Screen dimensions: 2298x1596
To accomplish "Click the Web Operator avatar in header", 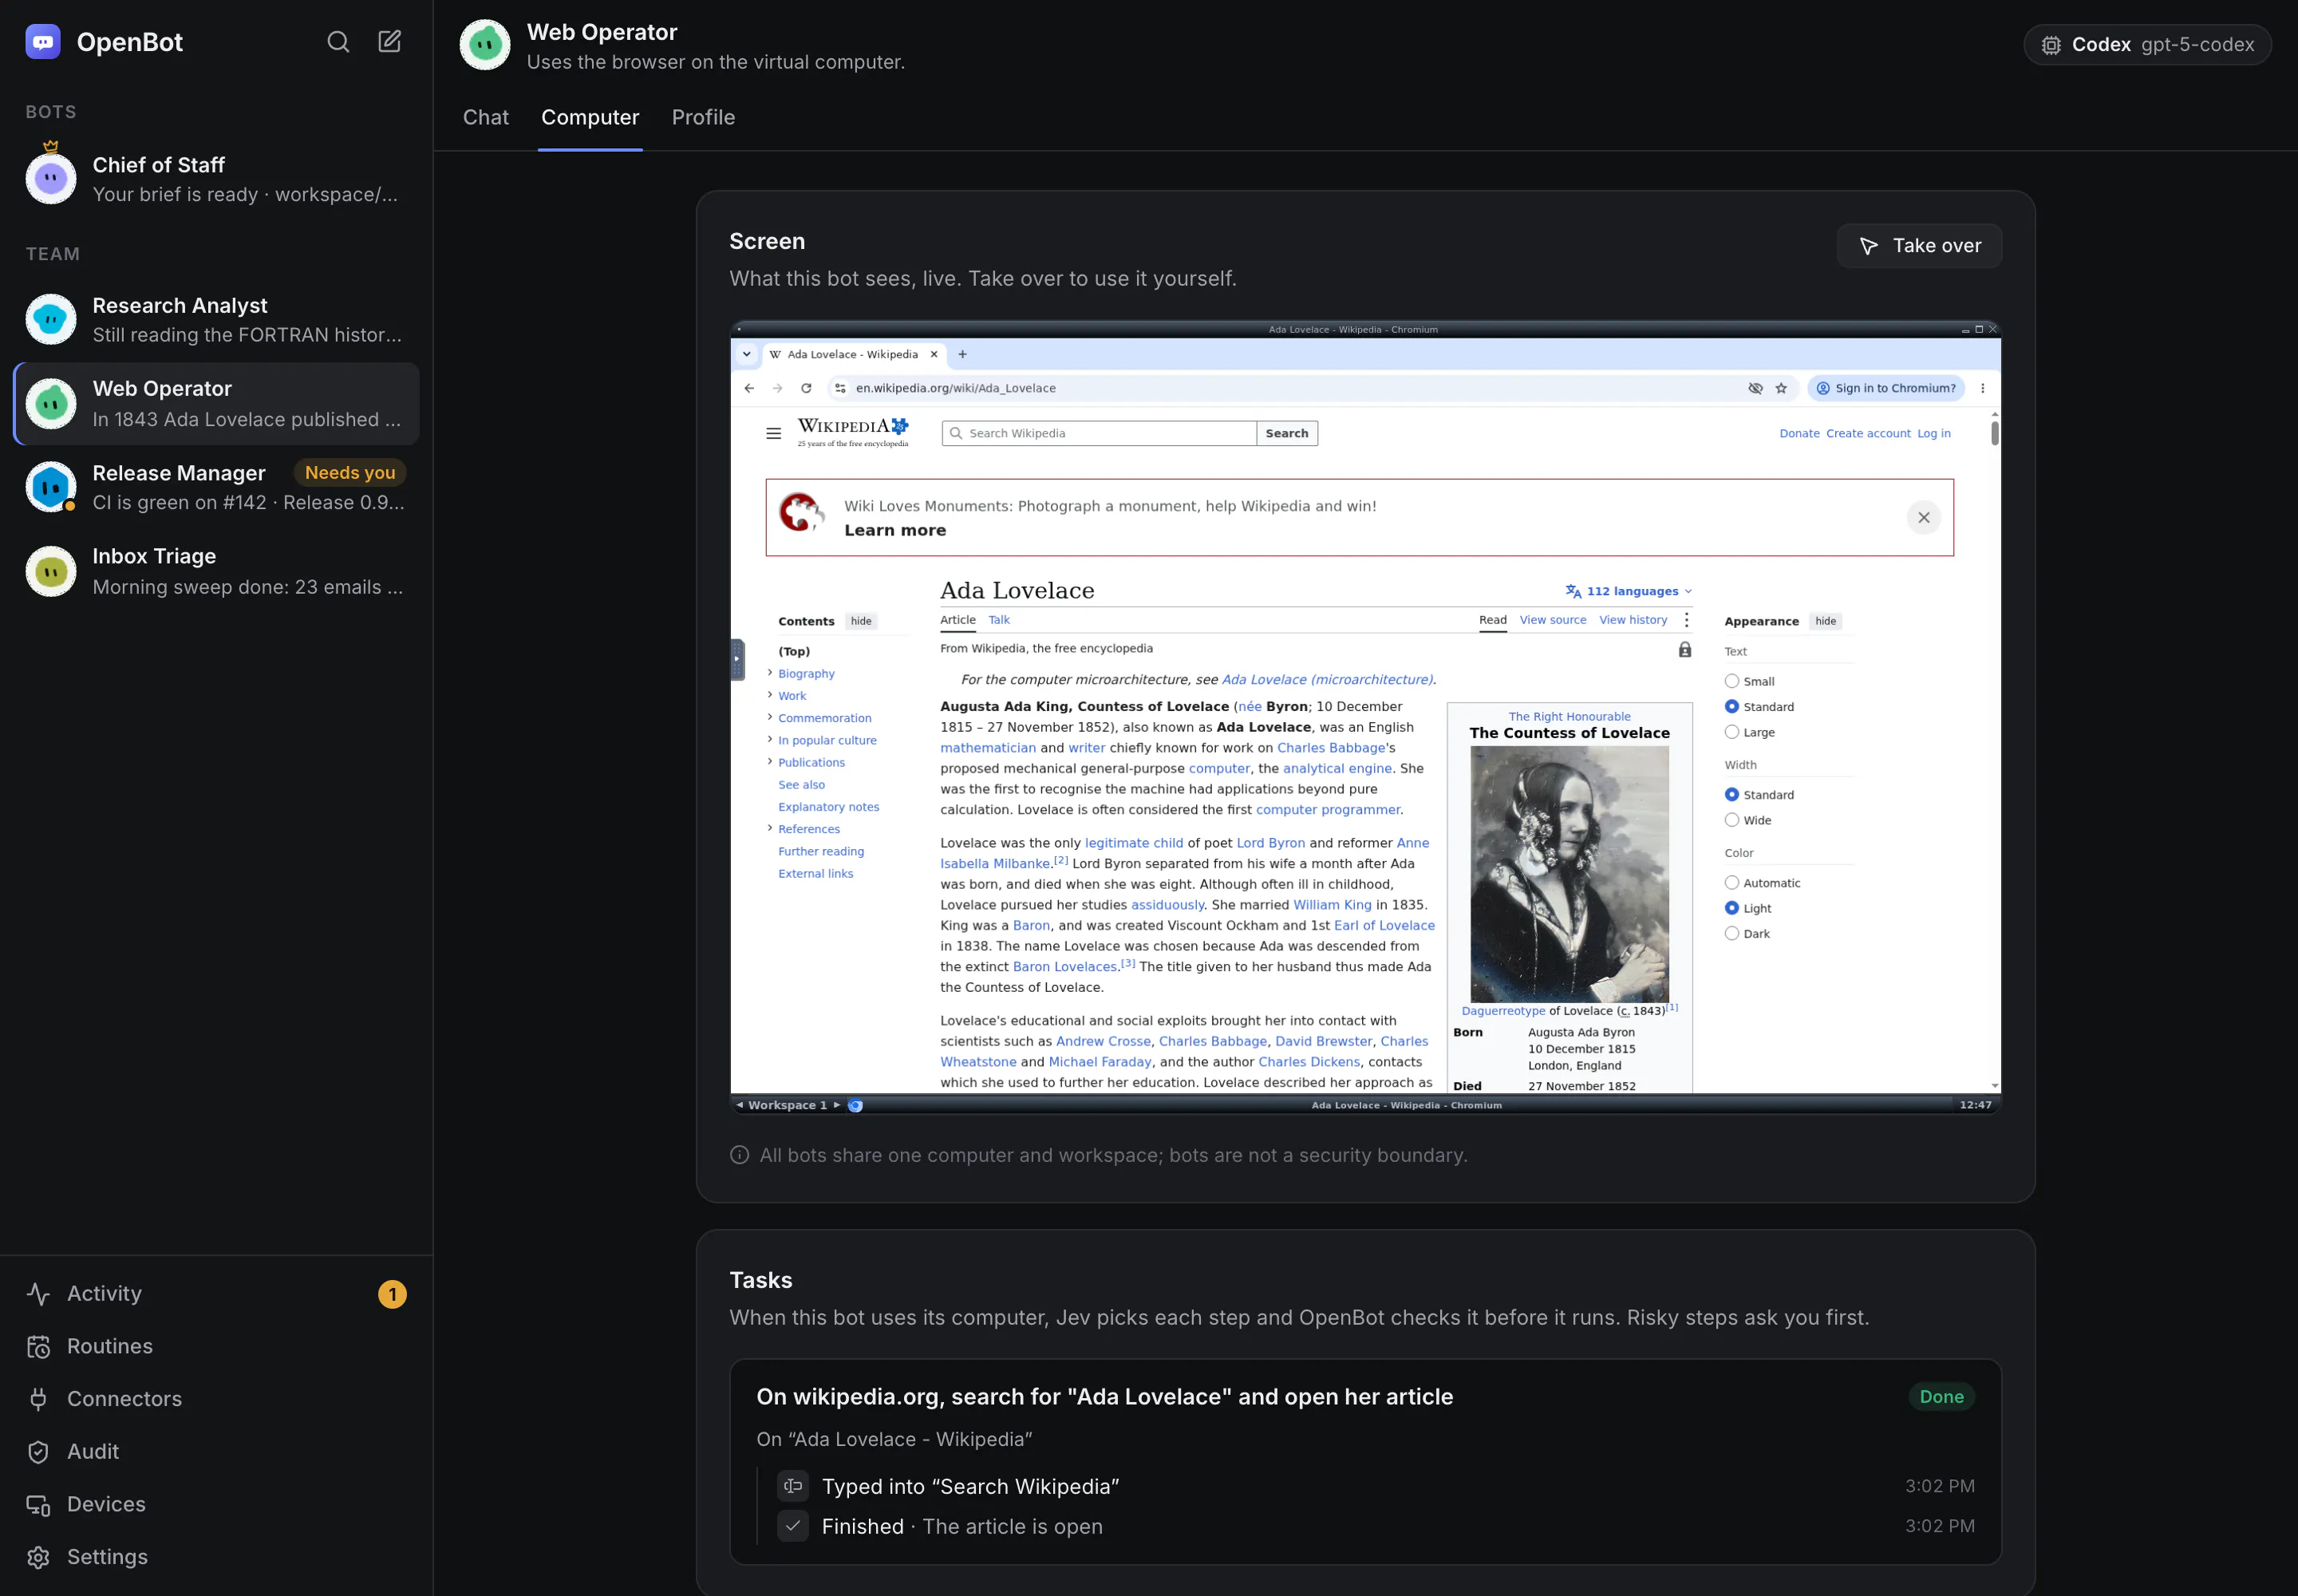I will point(485,45).
